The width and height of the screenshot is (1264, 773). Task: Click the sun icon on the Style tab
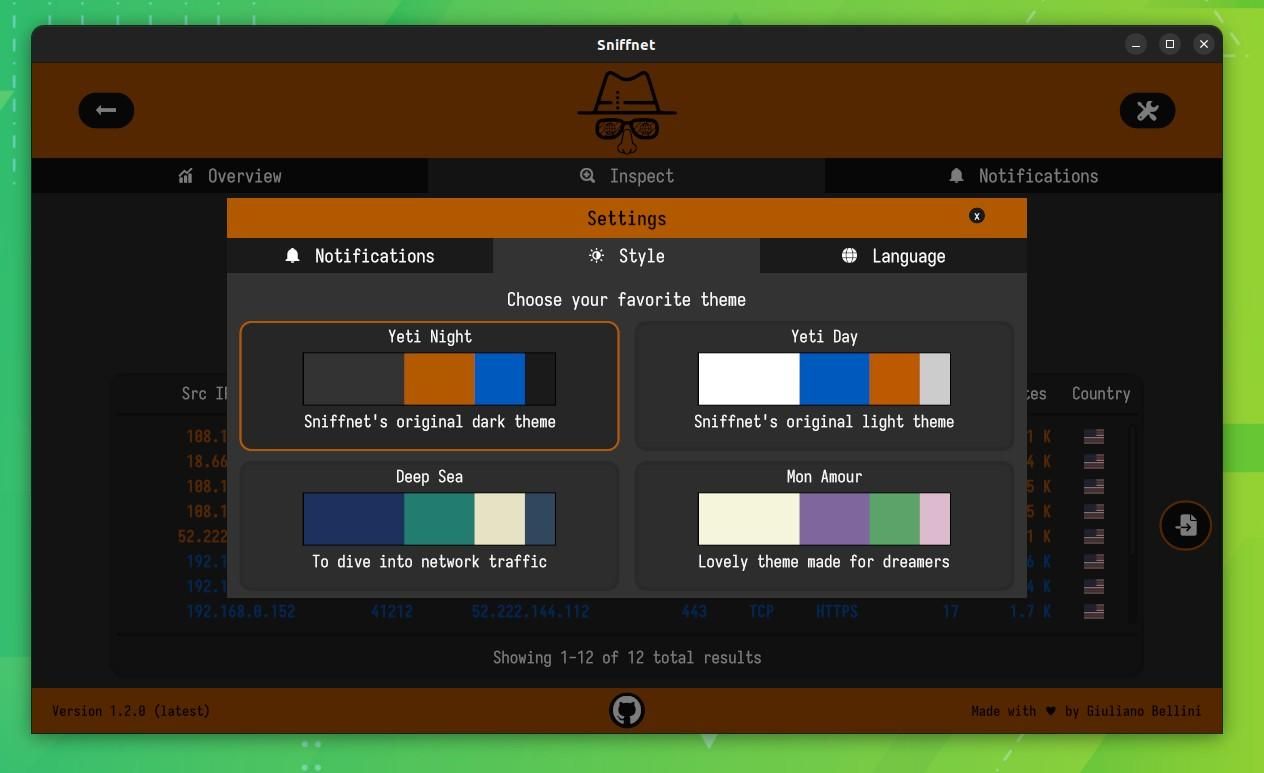click(x=597, y=256)
